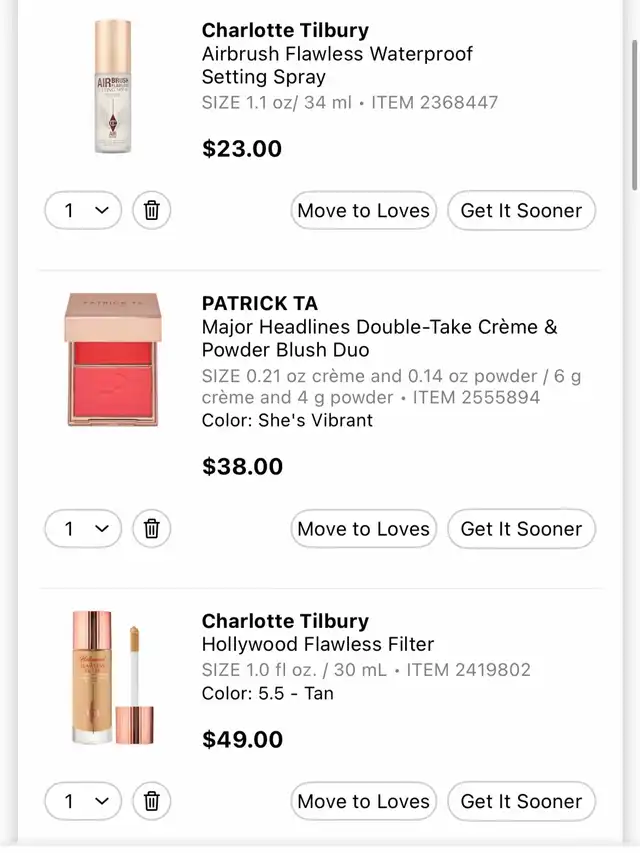
Task: Get It Sooner for Setting Spray
Action: pyautogui.click(x=521, y=210)
